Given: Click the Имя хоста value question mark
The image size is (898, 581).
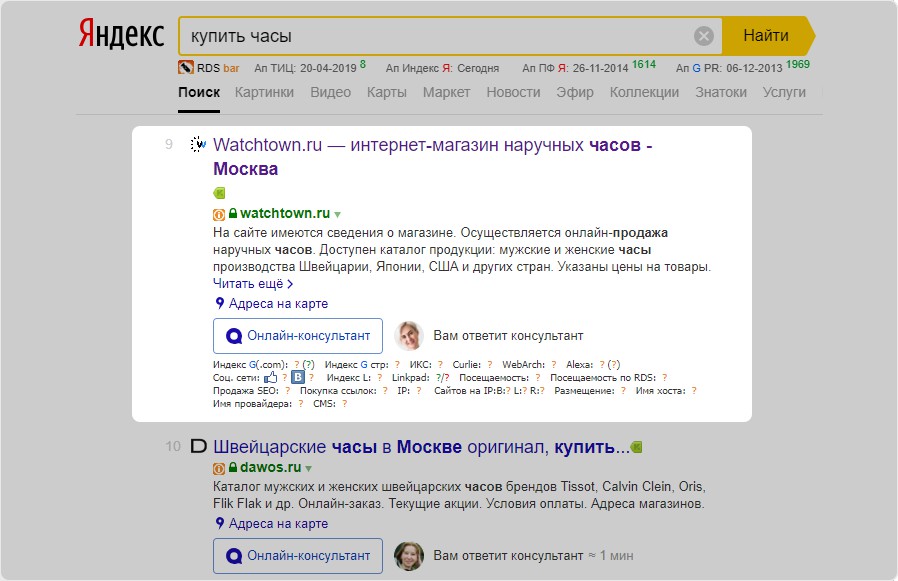Looking at the screenshot, I should [x=694, y=391].
